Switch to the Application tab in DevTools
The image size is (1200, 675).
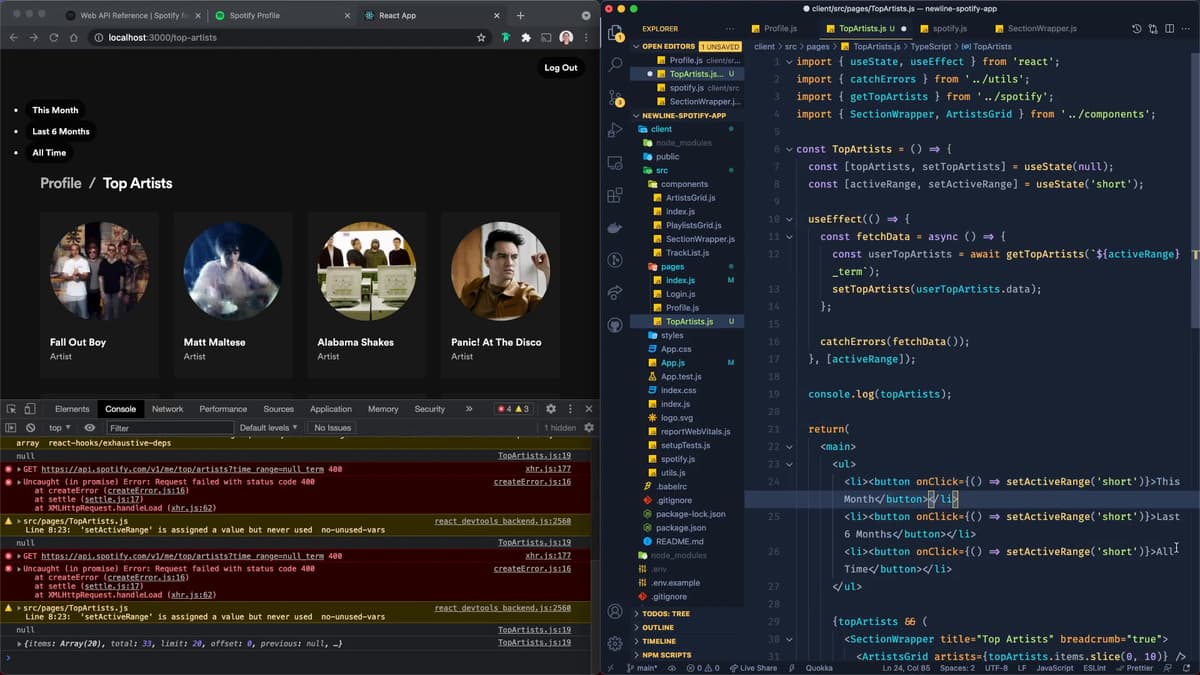[x=331, y=409]
